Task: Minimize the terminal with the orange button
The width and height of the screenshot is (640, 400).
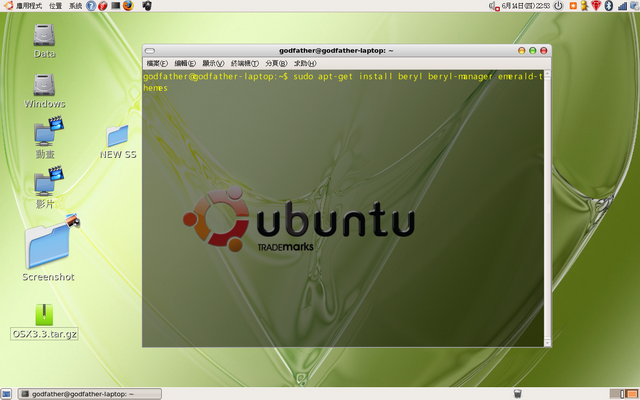Action: click(x=522, y=51)
